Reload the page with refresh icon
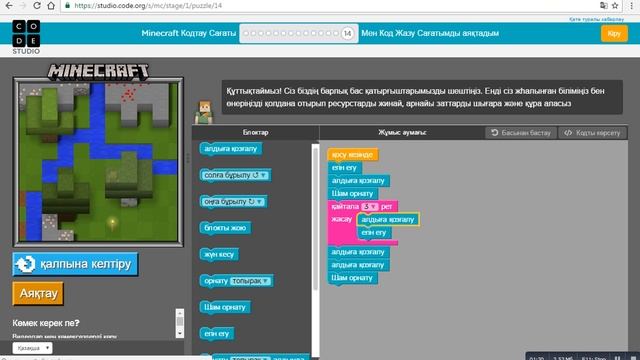 [x=36, y=6]
